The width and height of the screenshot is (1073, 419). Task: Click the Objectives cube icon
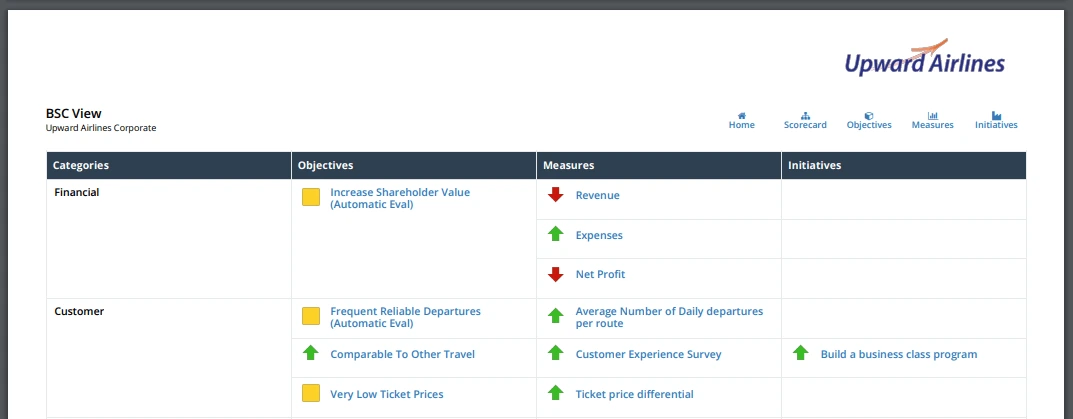(x=869, y=116)
